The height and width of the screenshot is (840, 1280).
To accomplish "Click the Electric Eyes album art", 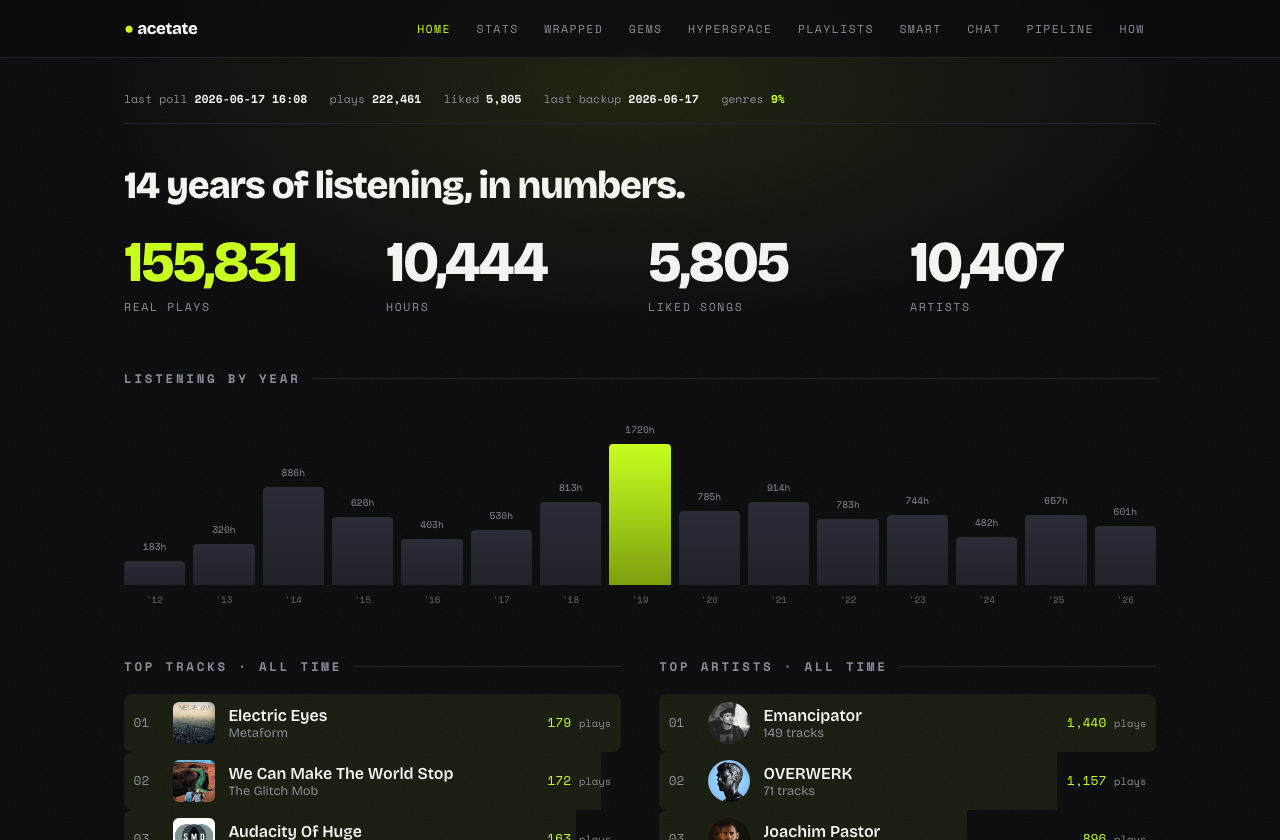I will [194, 723].
